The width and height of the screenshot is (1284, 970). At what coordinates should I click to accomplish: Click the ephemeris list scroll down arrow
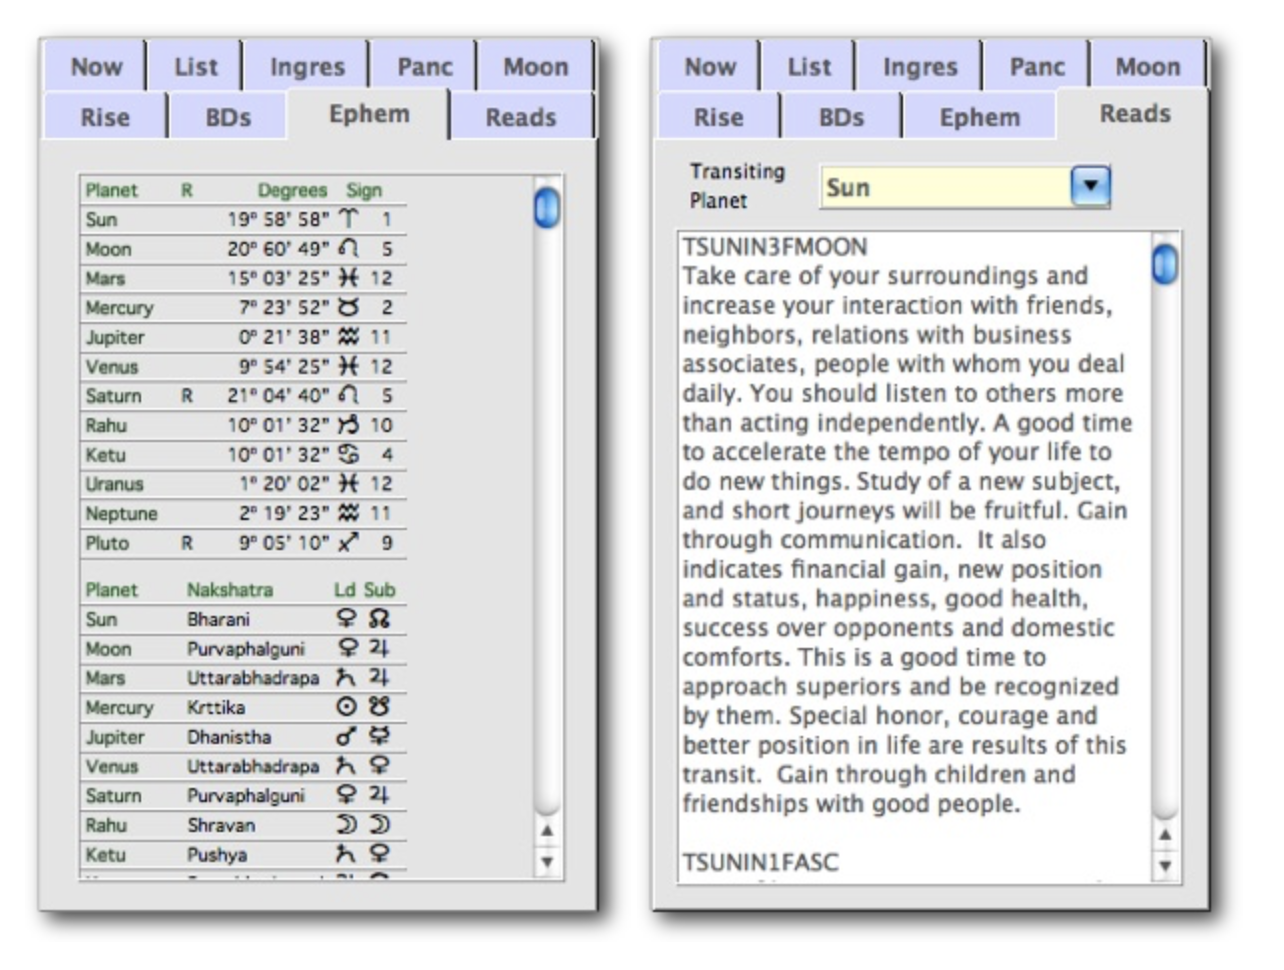(x=547, y=861)
